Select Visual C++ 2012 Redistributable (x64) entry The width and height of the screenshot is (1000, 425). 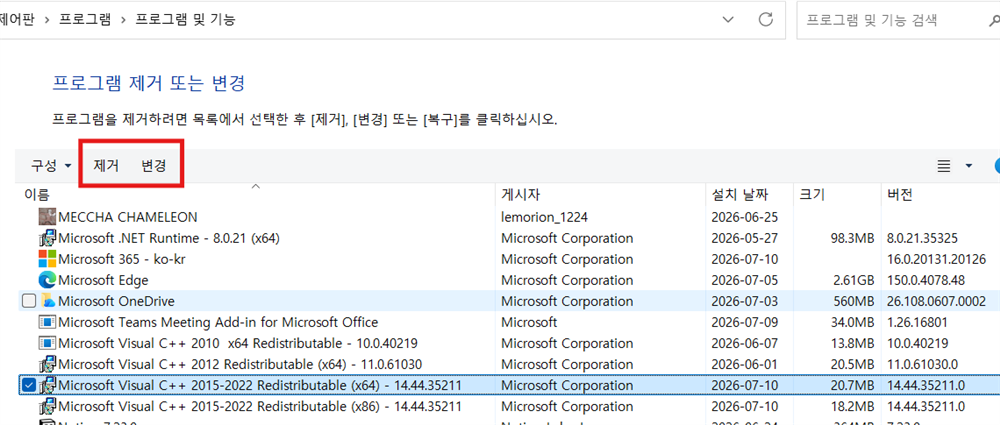[x=240, y=364]
